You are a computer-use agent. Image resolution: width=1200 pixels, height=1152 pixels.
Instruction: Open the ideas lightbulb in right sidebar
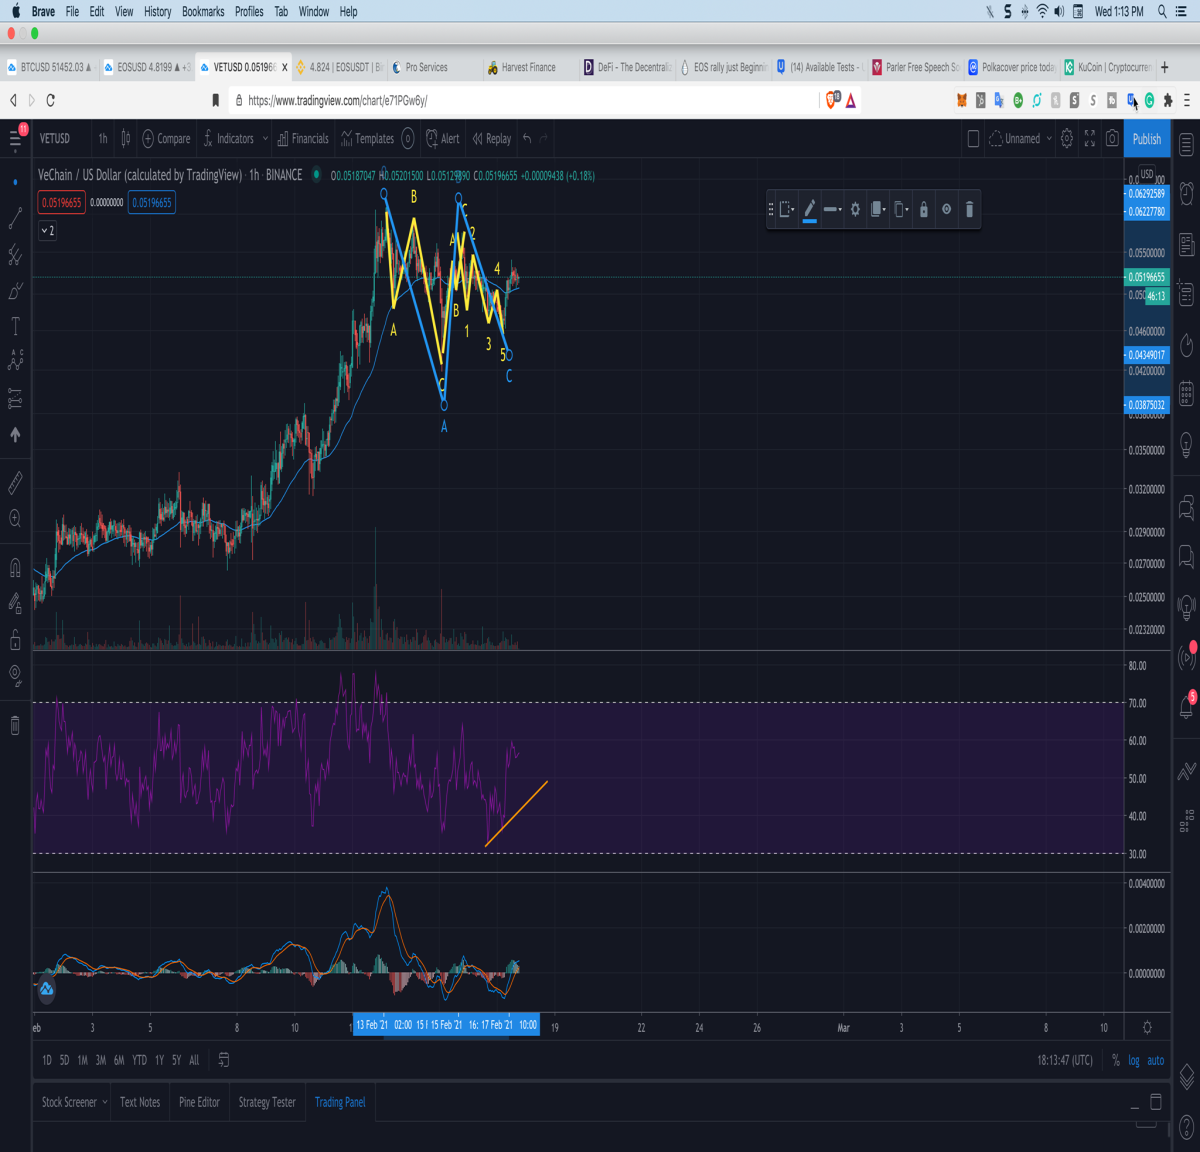click(1186, 443)
